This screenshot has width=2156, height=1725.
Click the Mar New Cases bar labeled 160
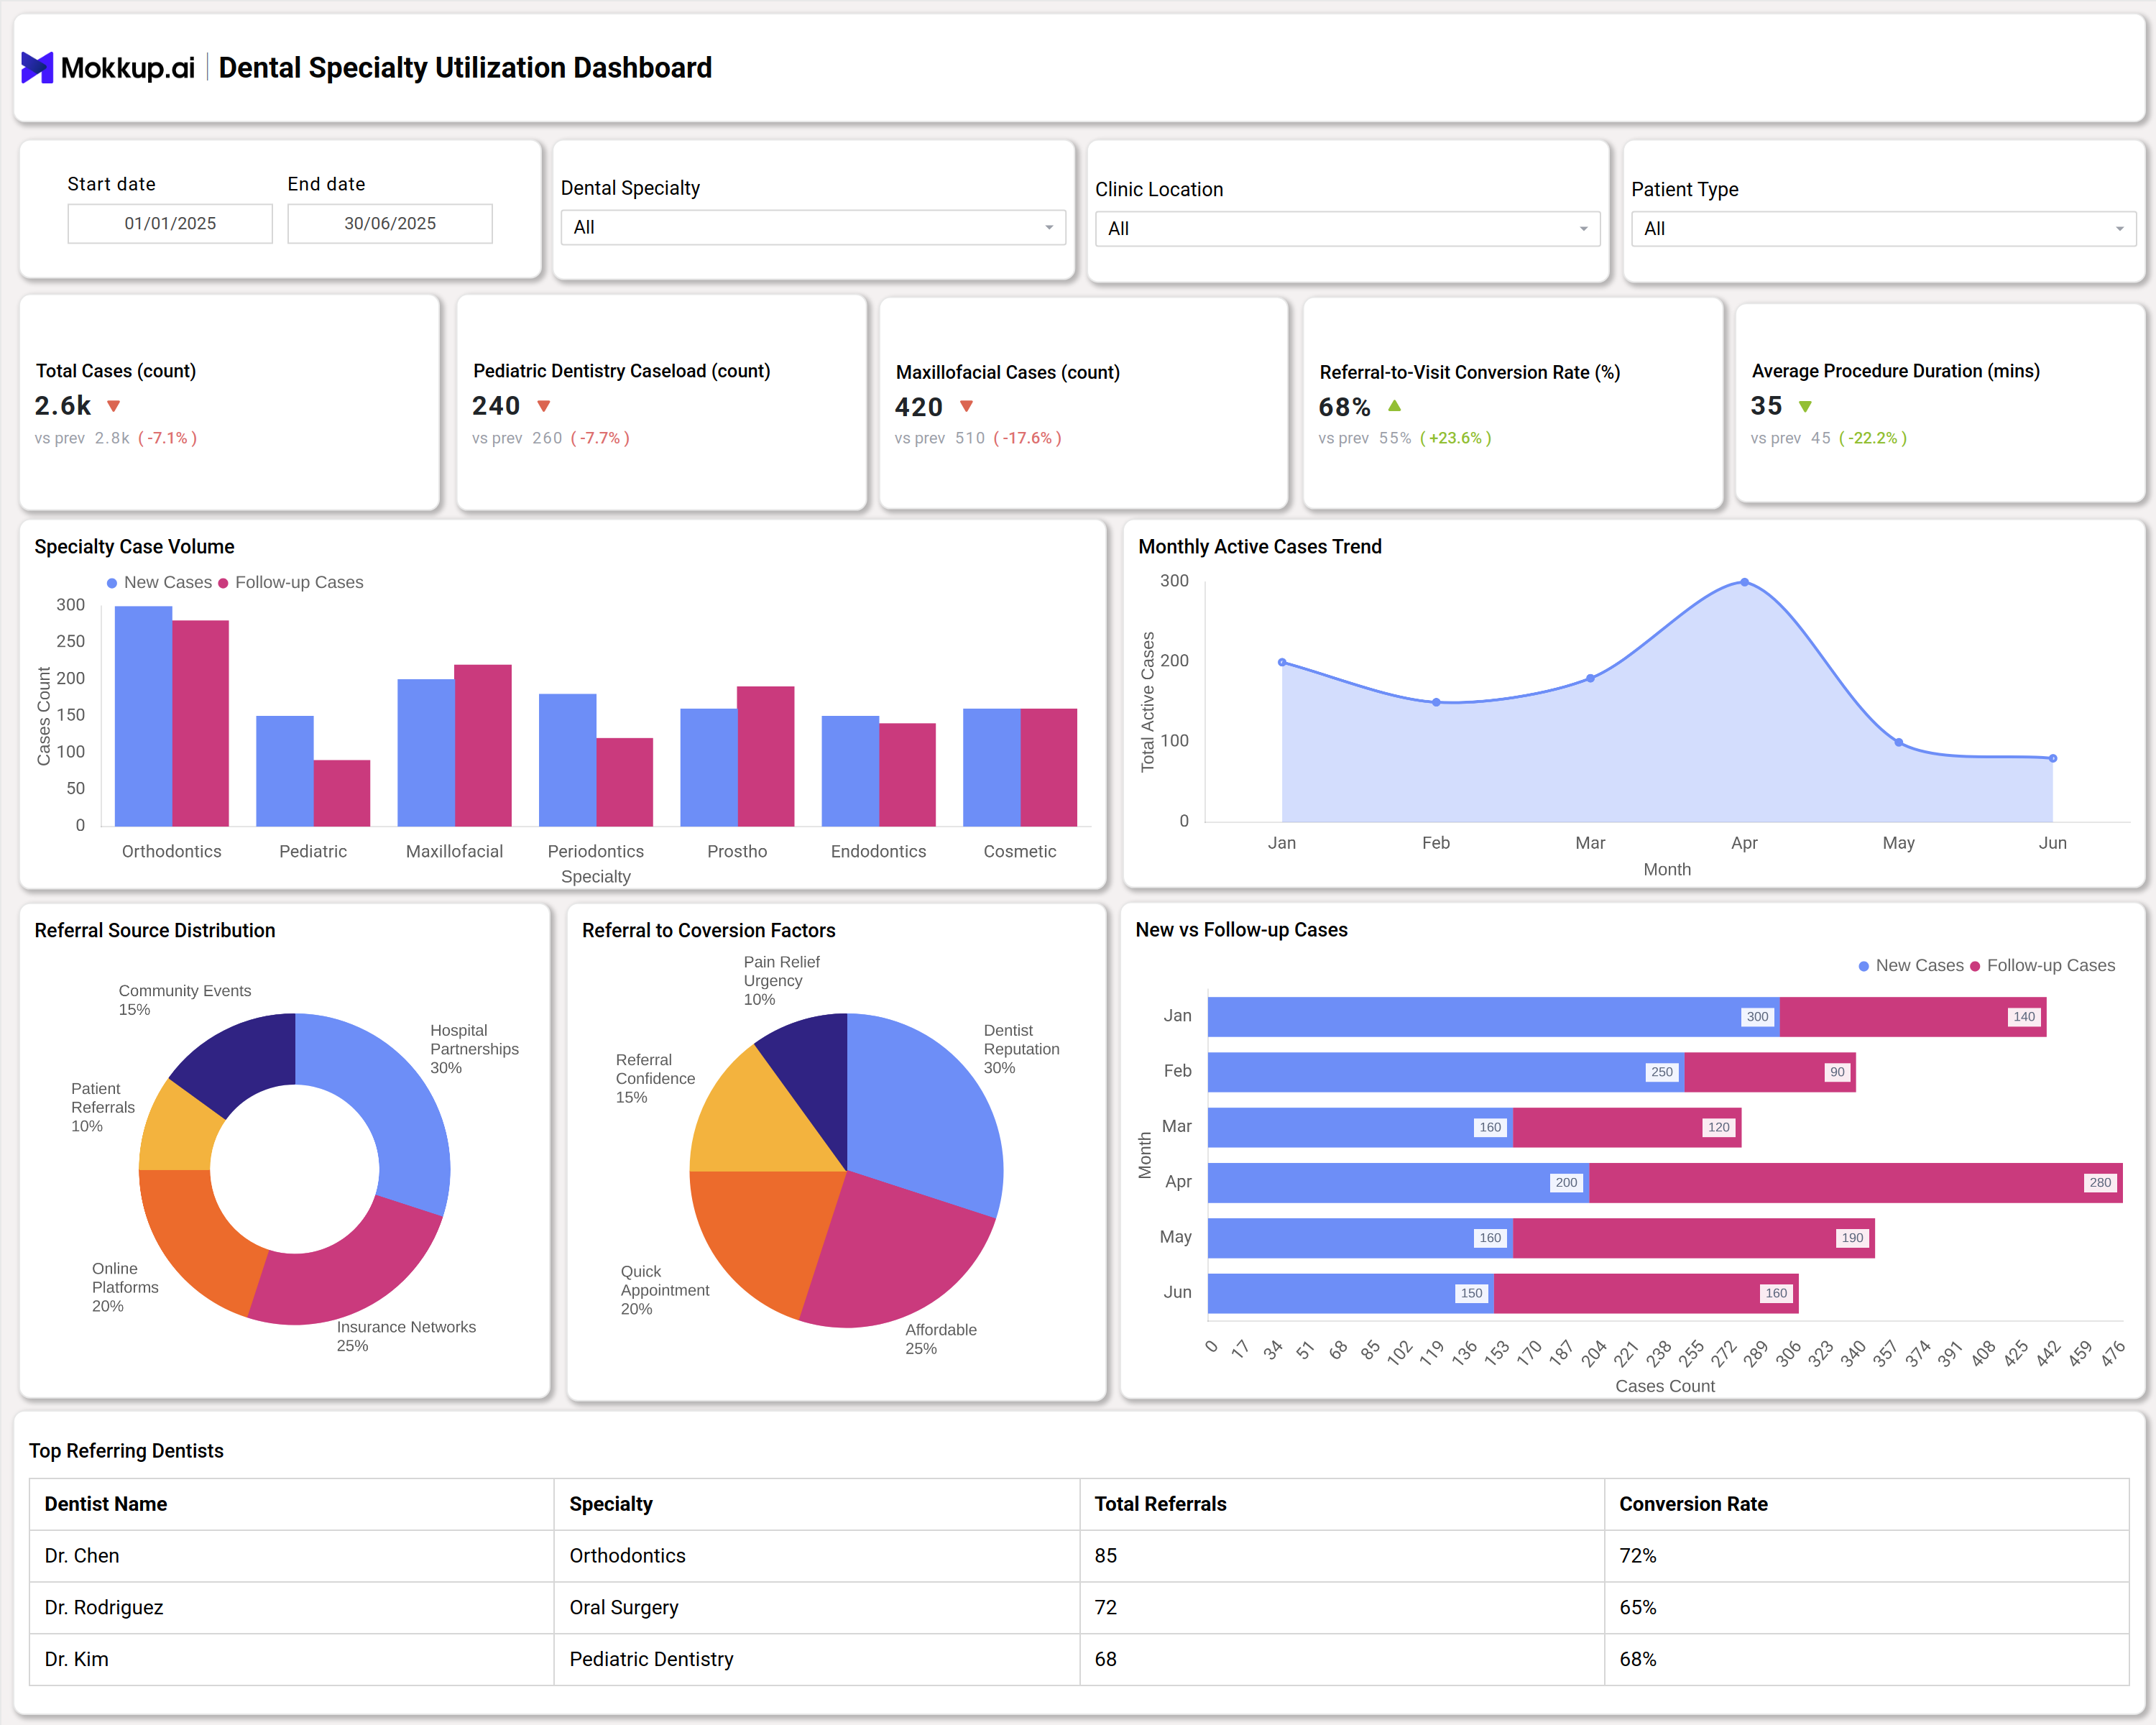1360,1127
